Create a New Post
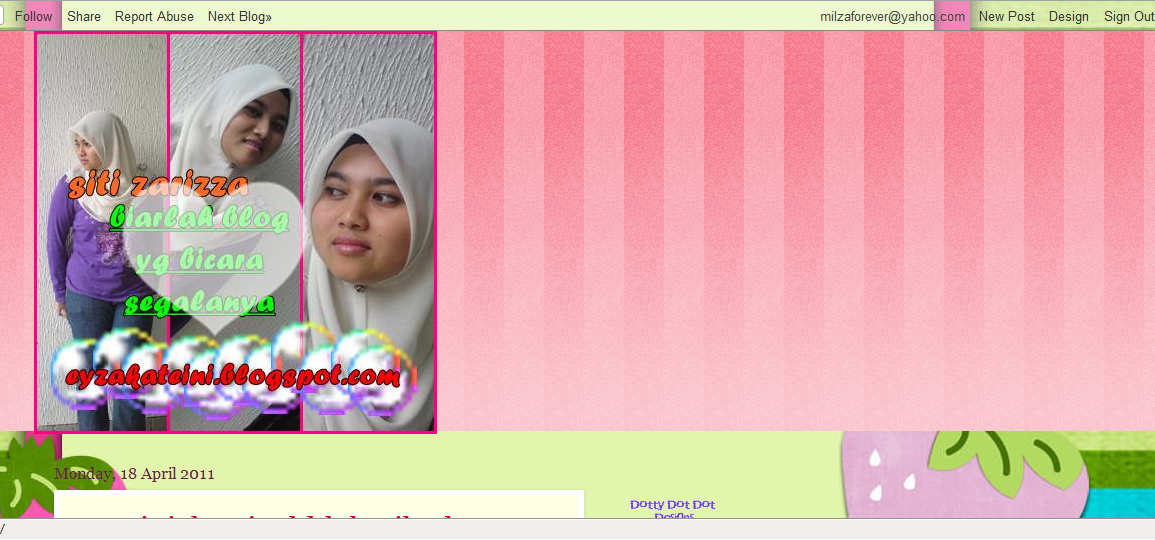 click(1006, 16)
